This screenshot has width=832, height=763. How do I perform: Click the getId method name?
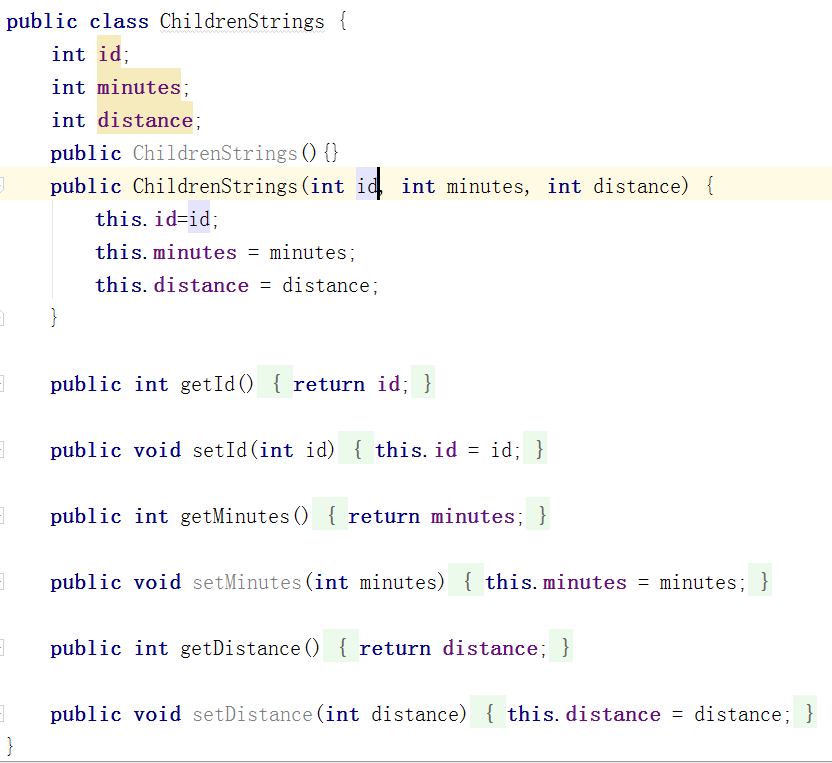tap(207, 384)
